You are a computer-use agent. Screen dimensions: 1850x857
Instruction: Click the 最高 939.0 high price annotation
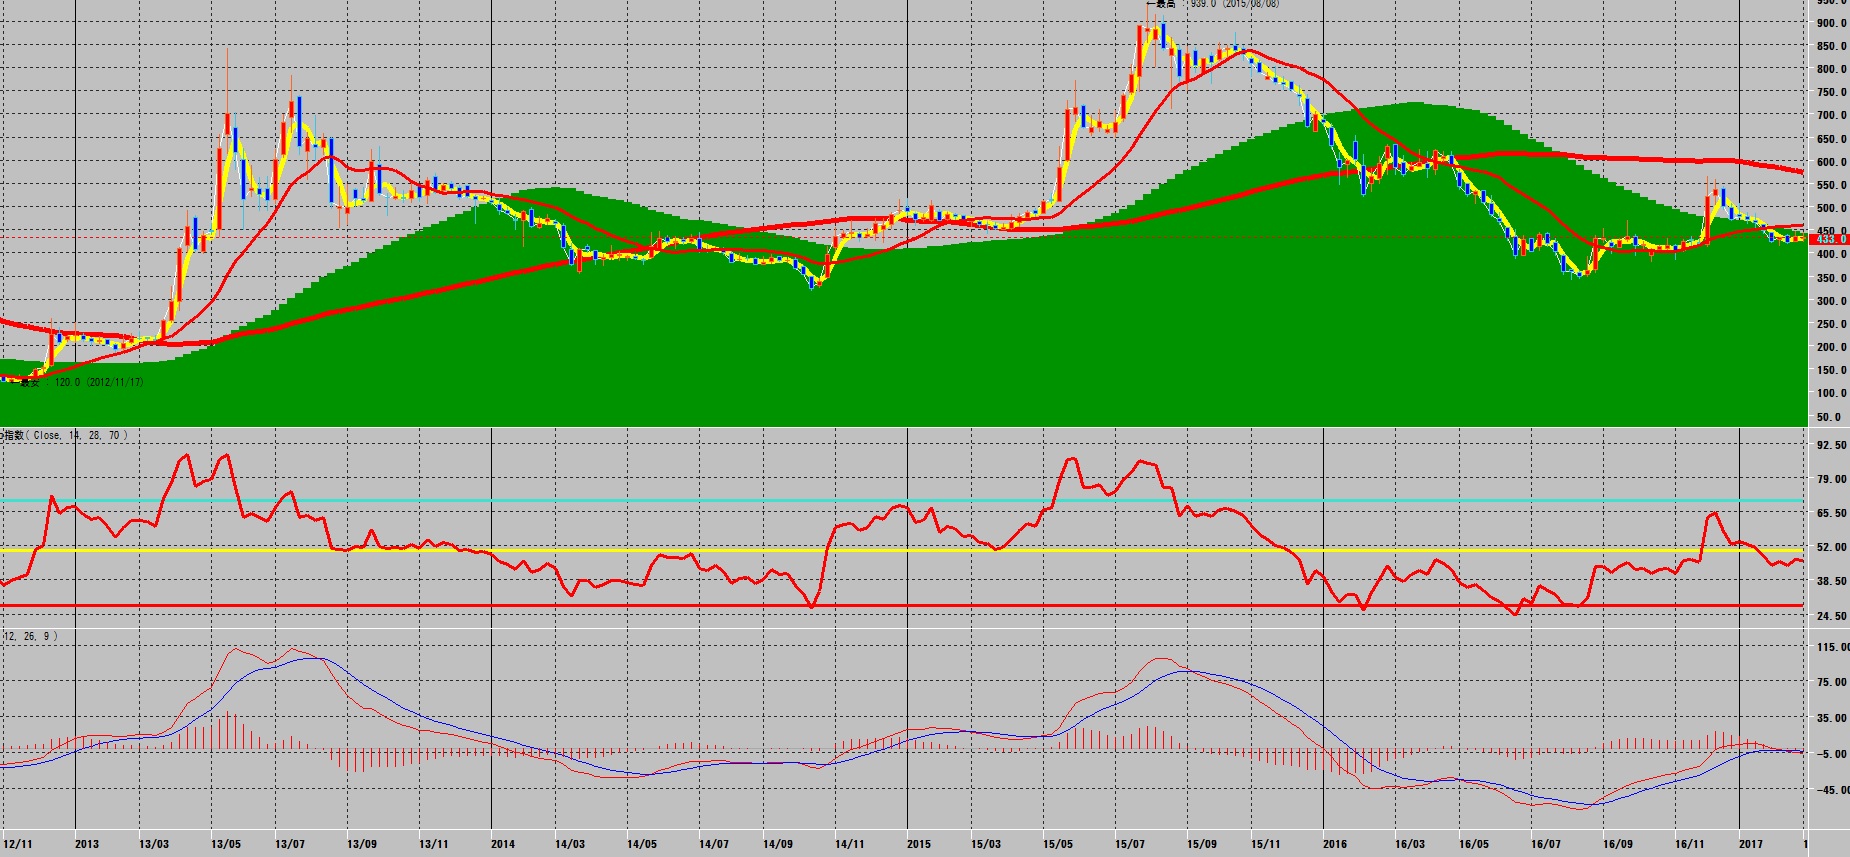[1215, 4]
